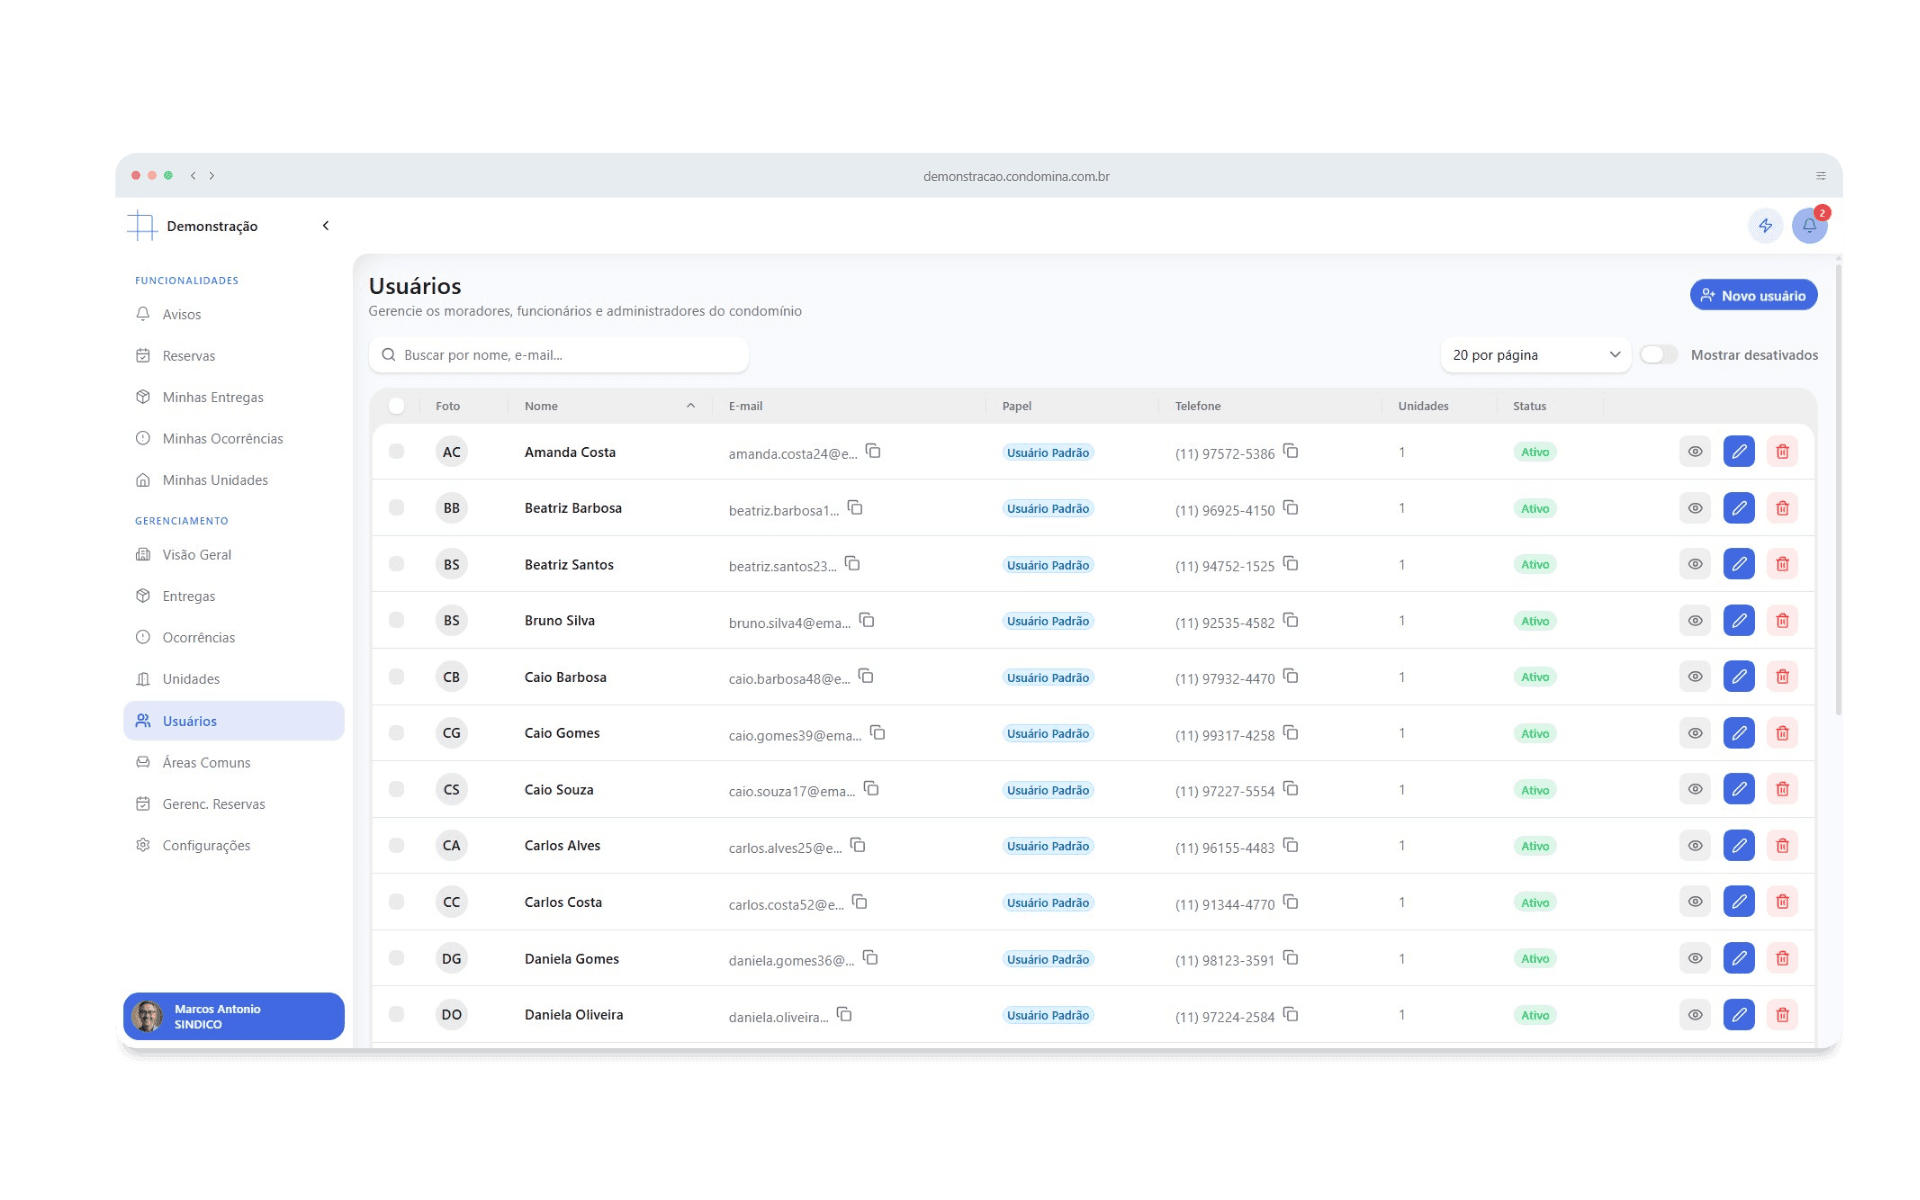1920x1200 pixels.
Task: Select all users header checkbox
Action: [397, 406]
